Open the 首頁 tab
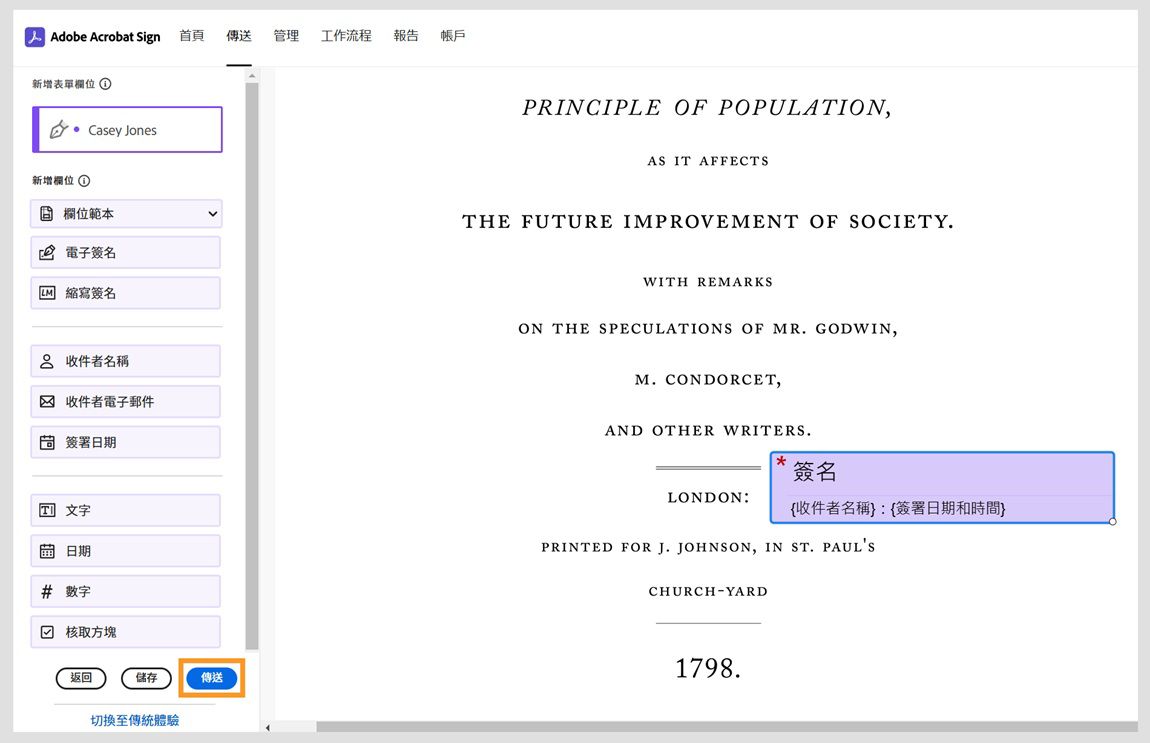 coord(191,36)
